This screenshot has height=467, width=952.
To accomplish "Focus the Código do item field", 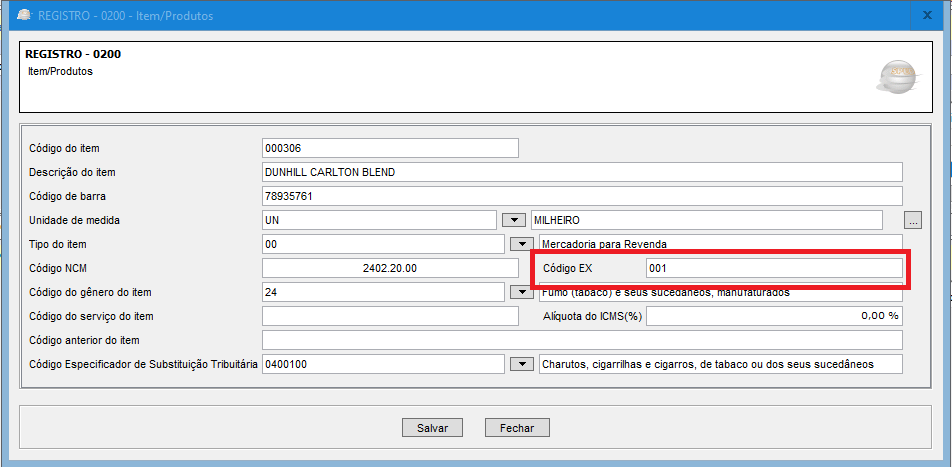I will pos(390,148).
